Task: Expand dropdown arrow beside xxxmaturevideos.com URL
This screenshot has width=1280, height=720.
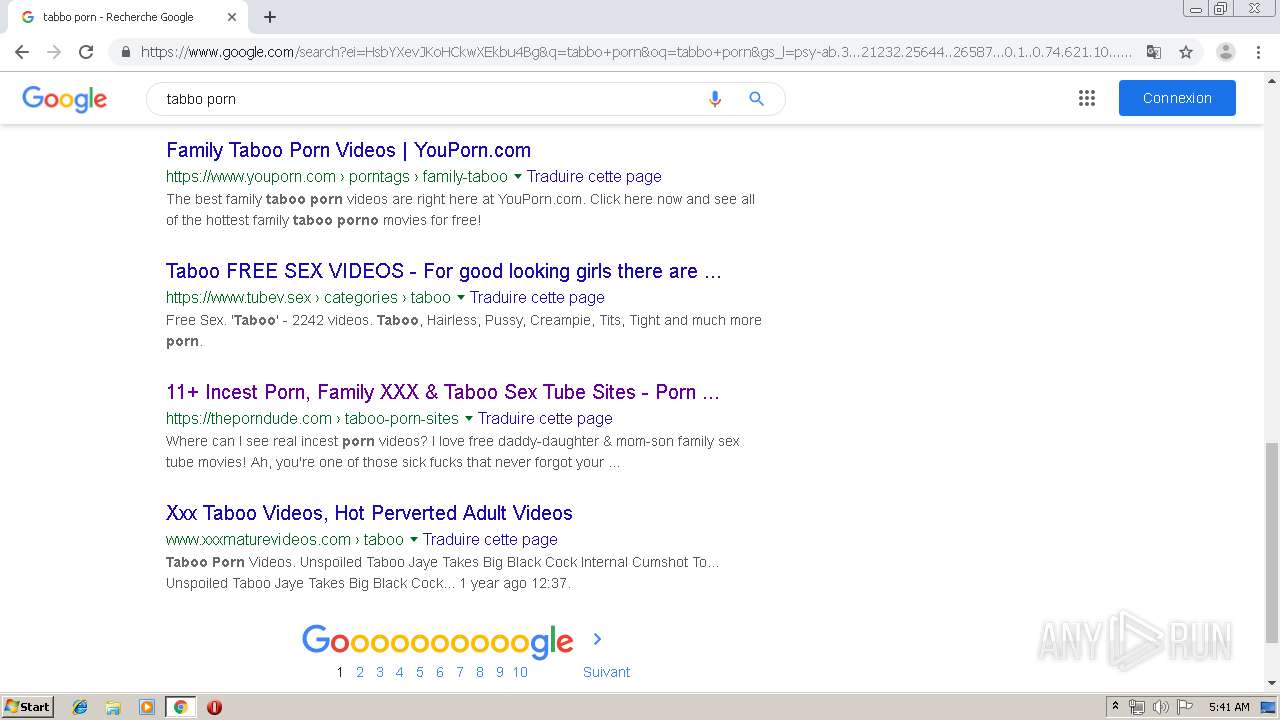Action: 413,540
